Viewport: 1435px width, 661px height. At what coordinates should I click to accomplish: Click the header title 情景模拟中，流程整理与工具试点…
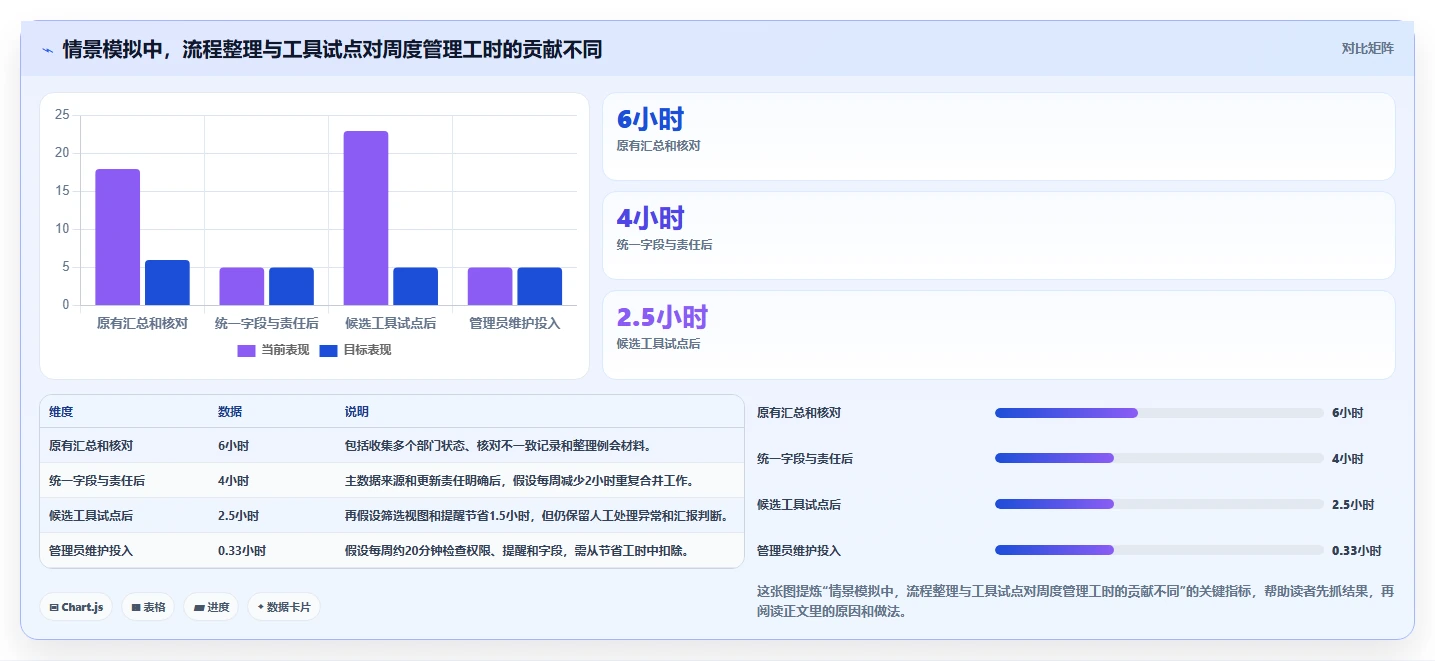(332, 49)
